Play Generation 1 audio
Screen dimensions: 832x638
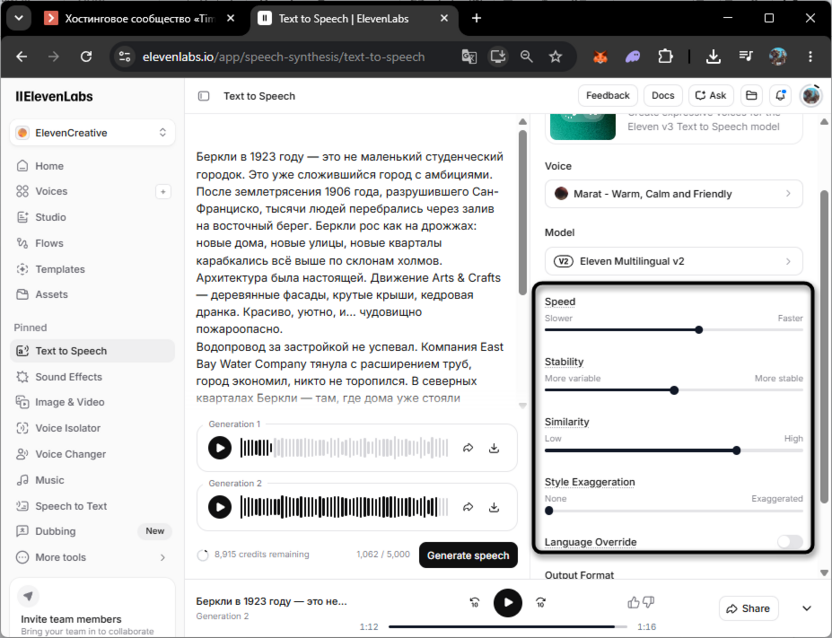220,447
